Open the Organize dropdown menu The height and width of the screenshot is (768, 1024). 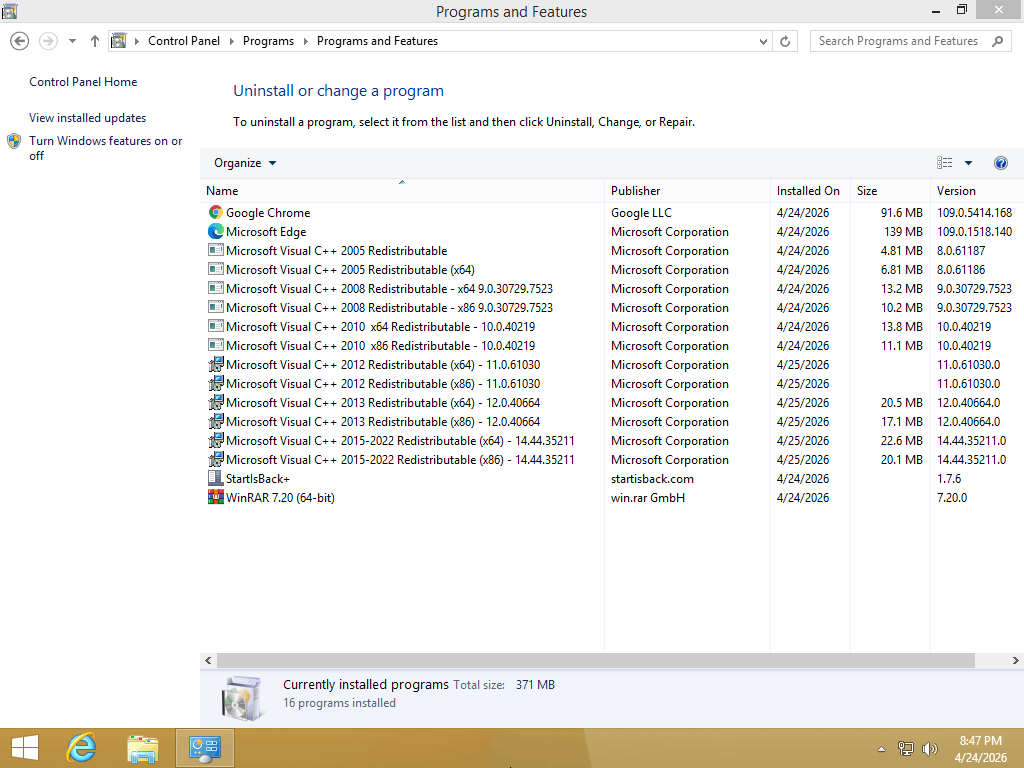245,163
